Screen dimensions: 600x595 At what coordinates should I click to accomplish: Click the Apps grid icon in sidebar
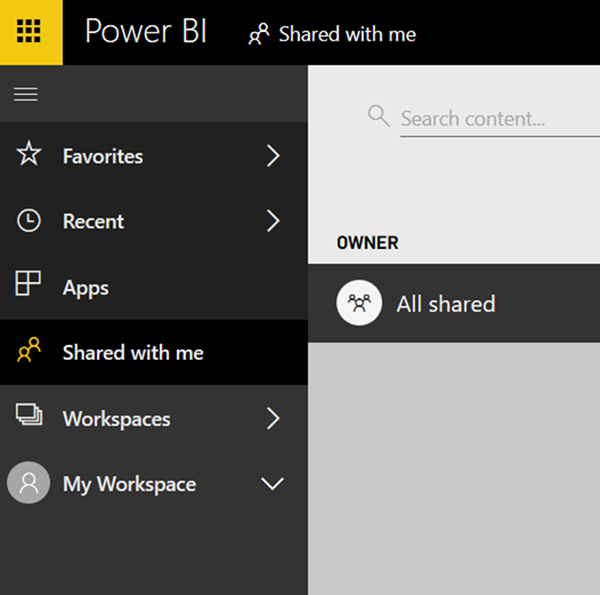[x=29, y=285]
